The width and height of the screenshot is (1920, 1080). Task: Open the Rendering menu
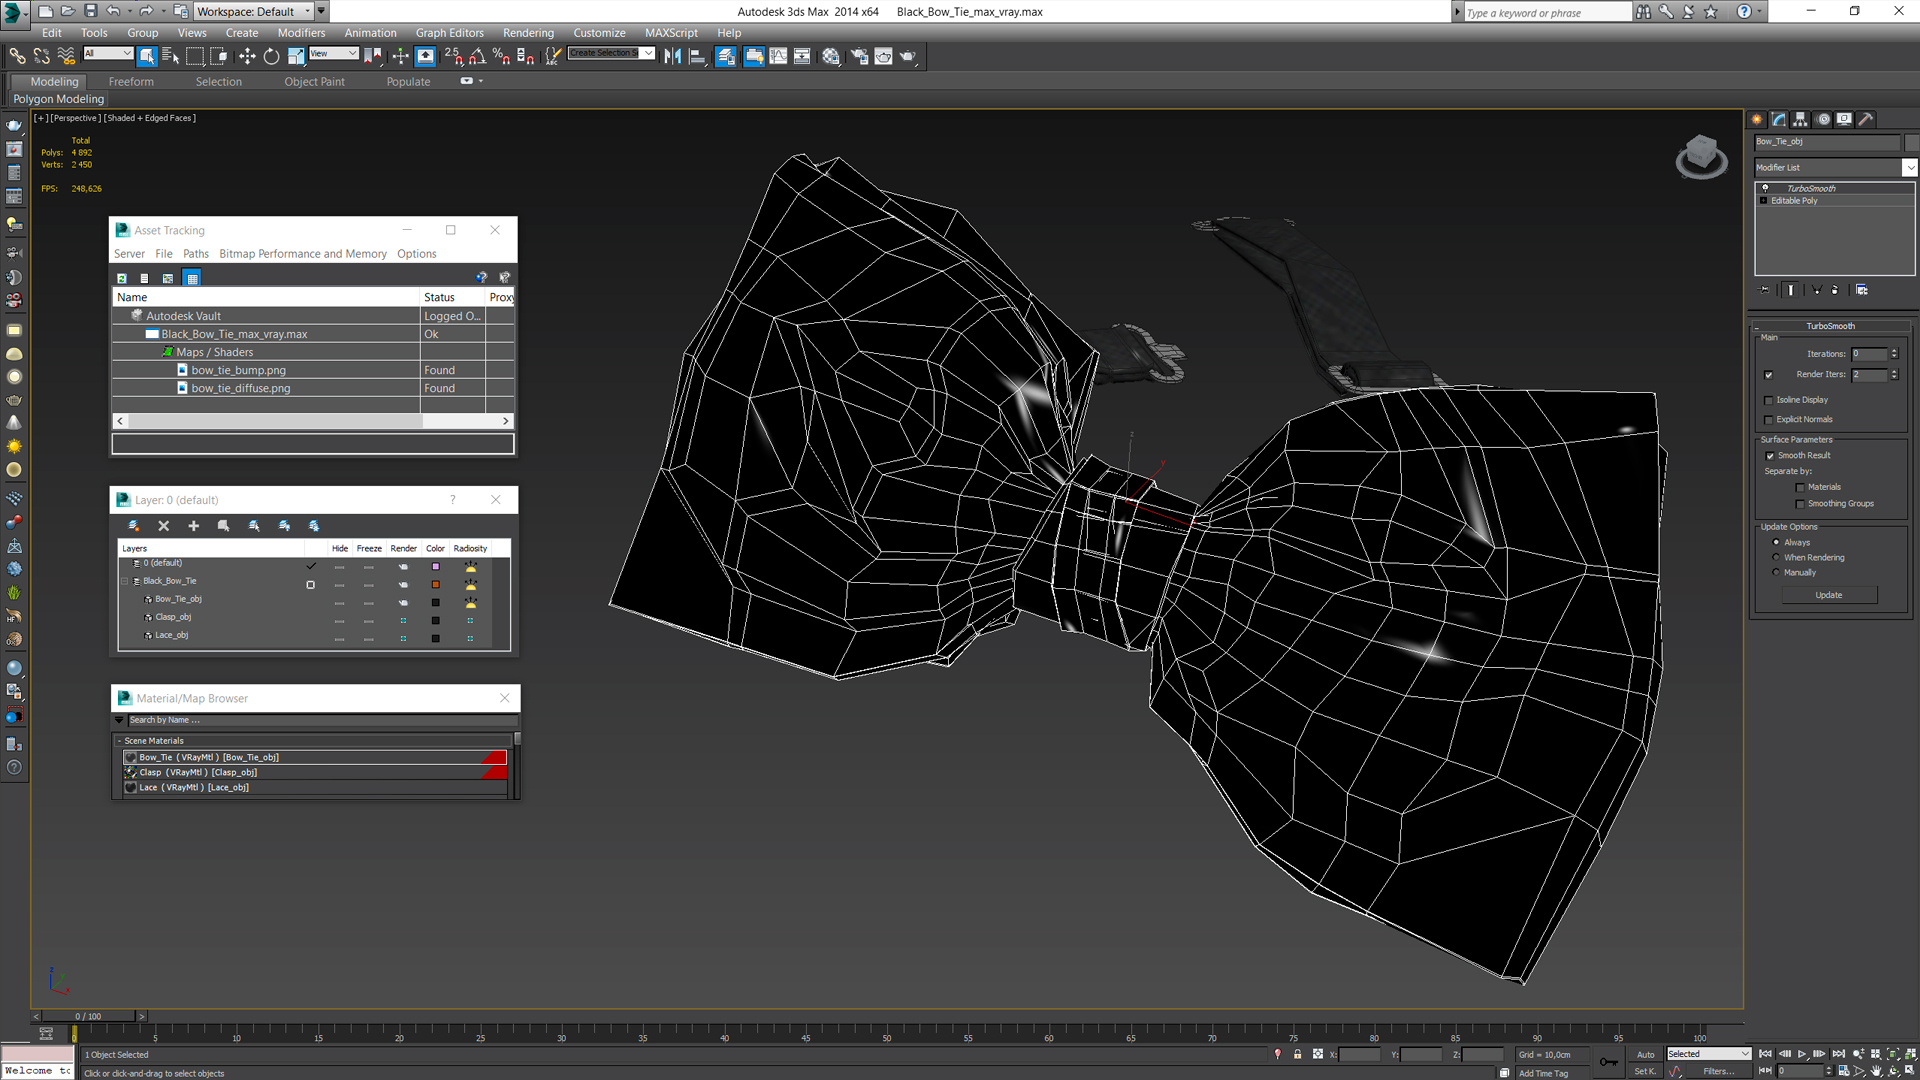point(527,33)
